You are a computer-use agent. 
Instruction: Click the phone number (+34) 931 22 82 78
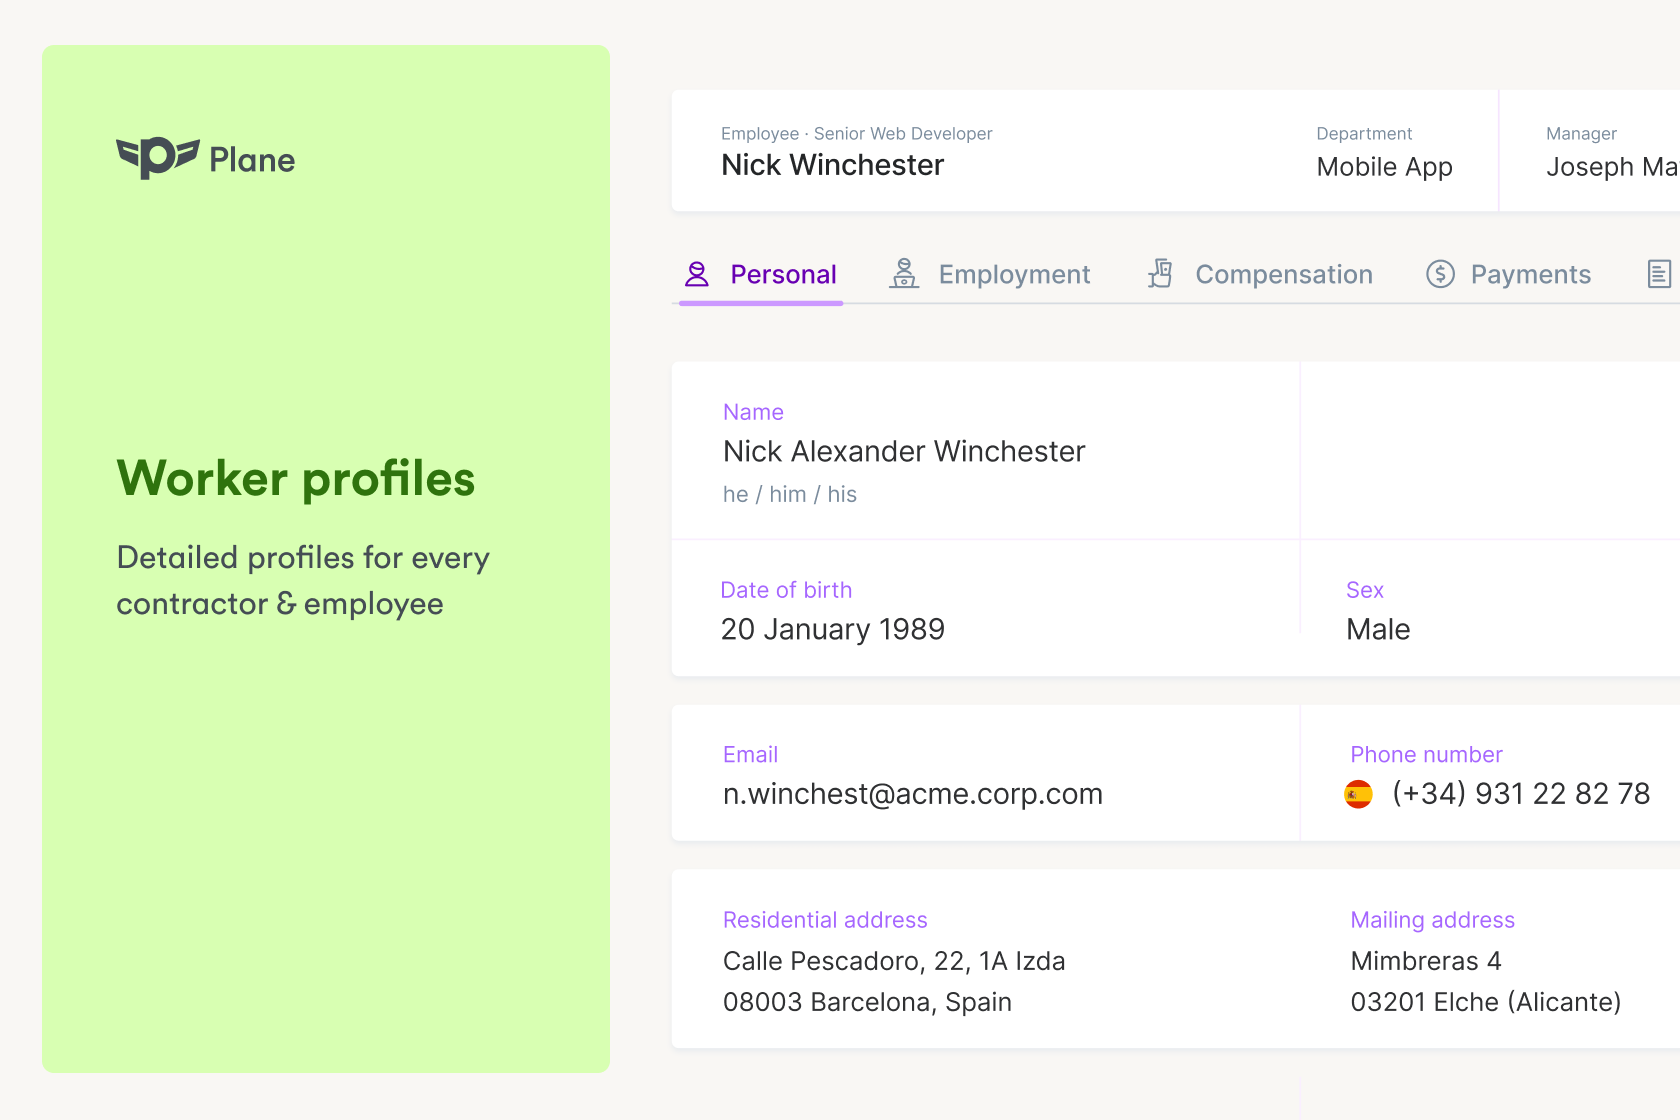[1520, 794]
